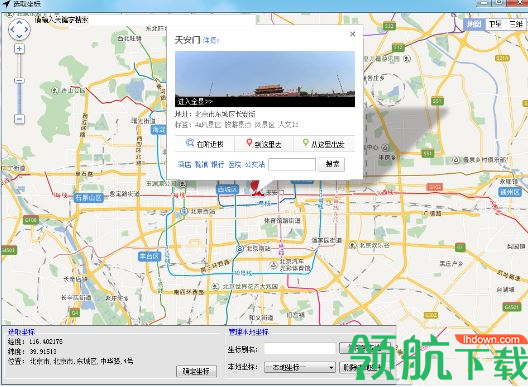528x387 pixels.
Task: Click the app arrow icon in the title bar
Action: pyautogui.click(x=6, y=4)
